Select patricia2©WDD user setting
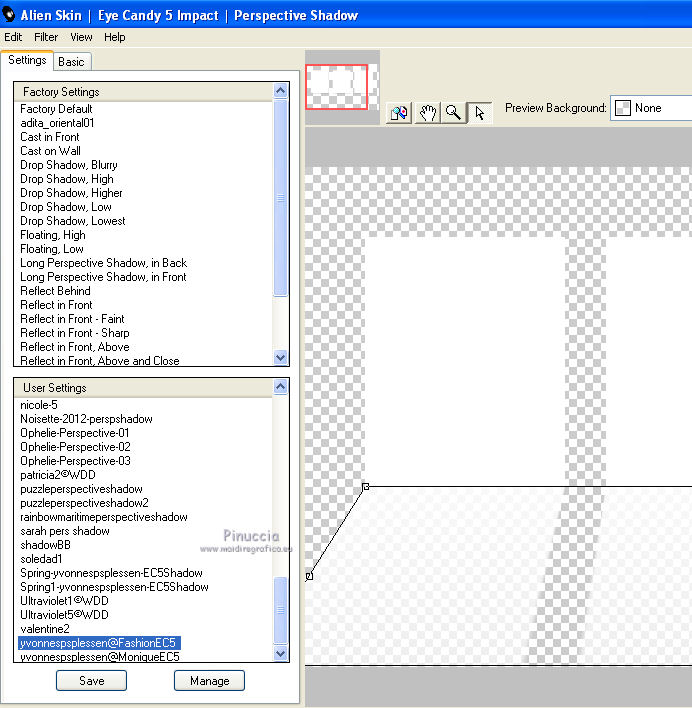This screenshot has width=692, height=708. [58, 475]
